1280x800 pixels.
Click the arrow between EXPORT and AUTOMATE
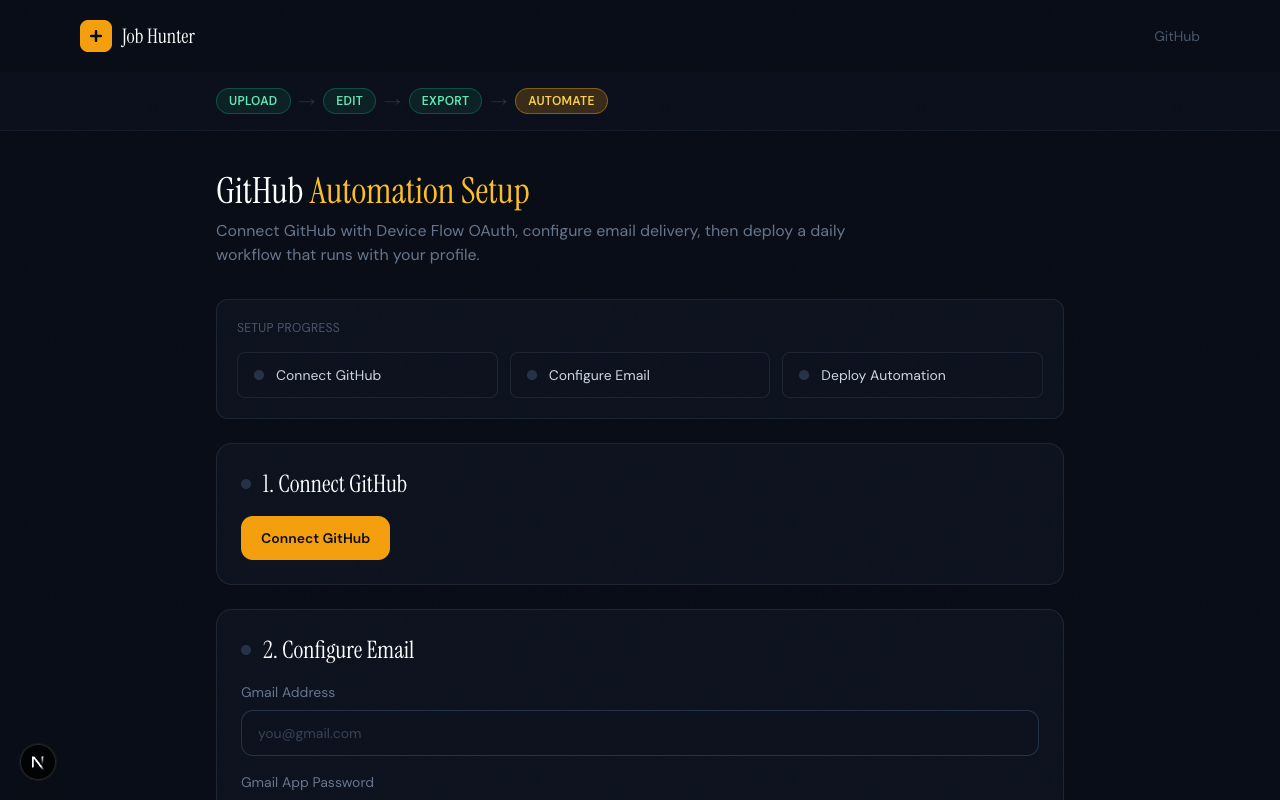(x=498, y=100)
